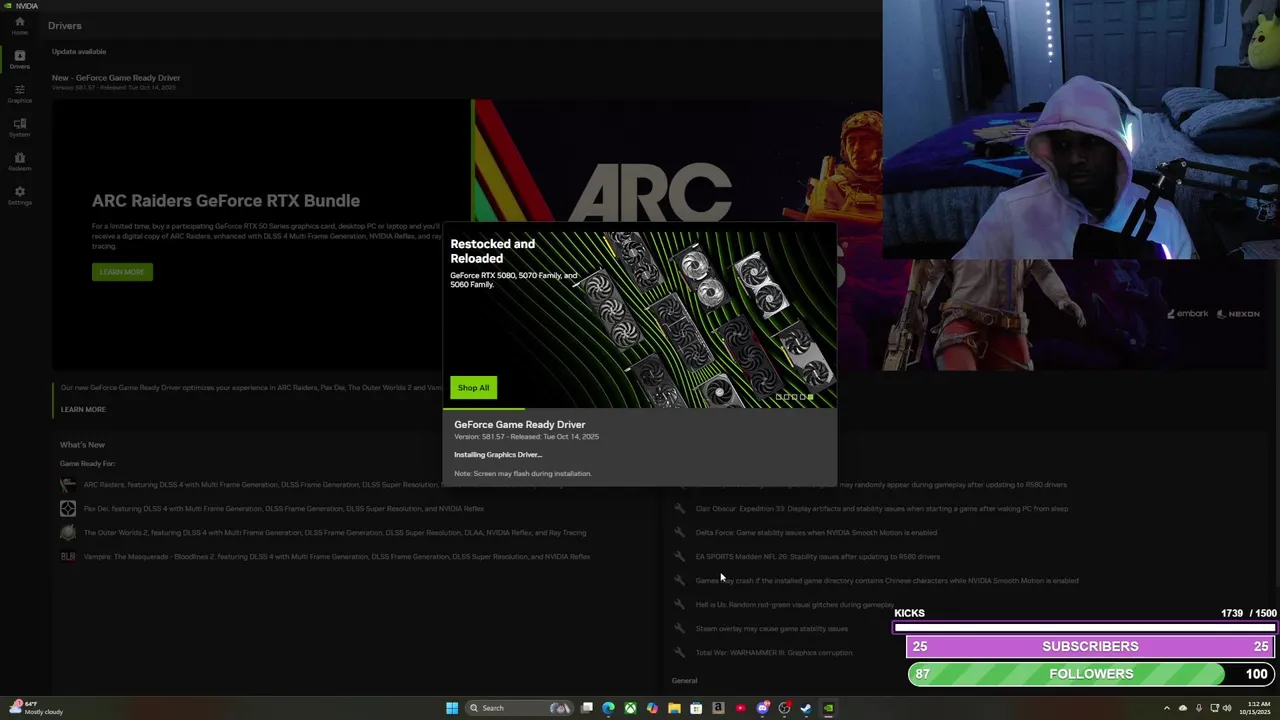The width and height of the screenshot is (1280, 720).
Task: Open Task View from taskbar
Action: point(587,708)
